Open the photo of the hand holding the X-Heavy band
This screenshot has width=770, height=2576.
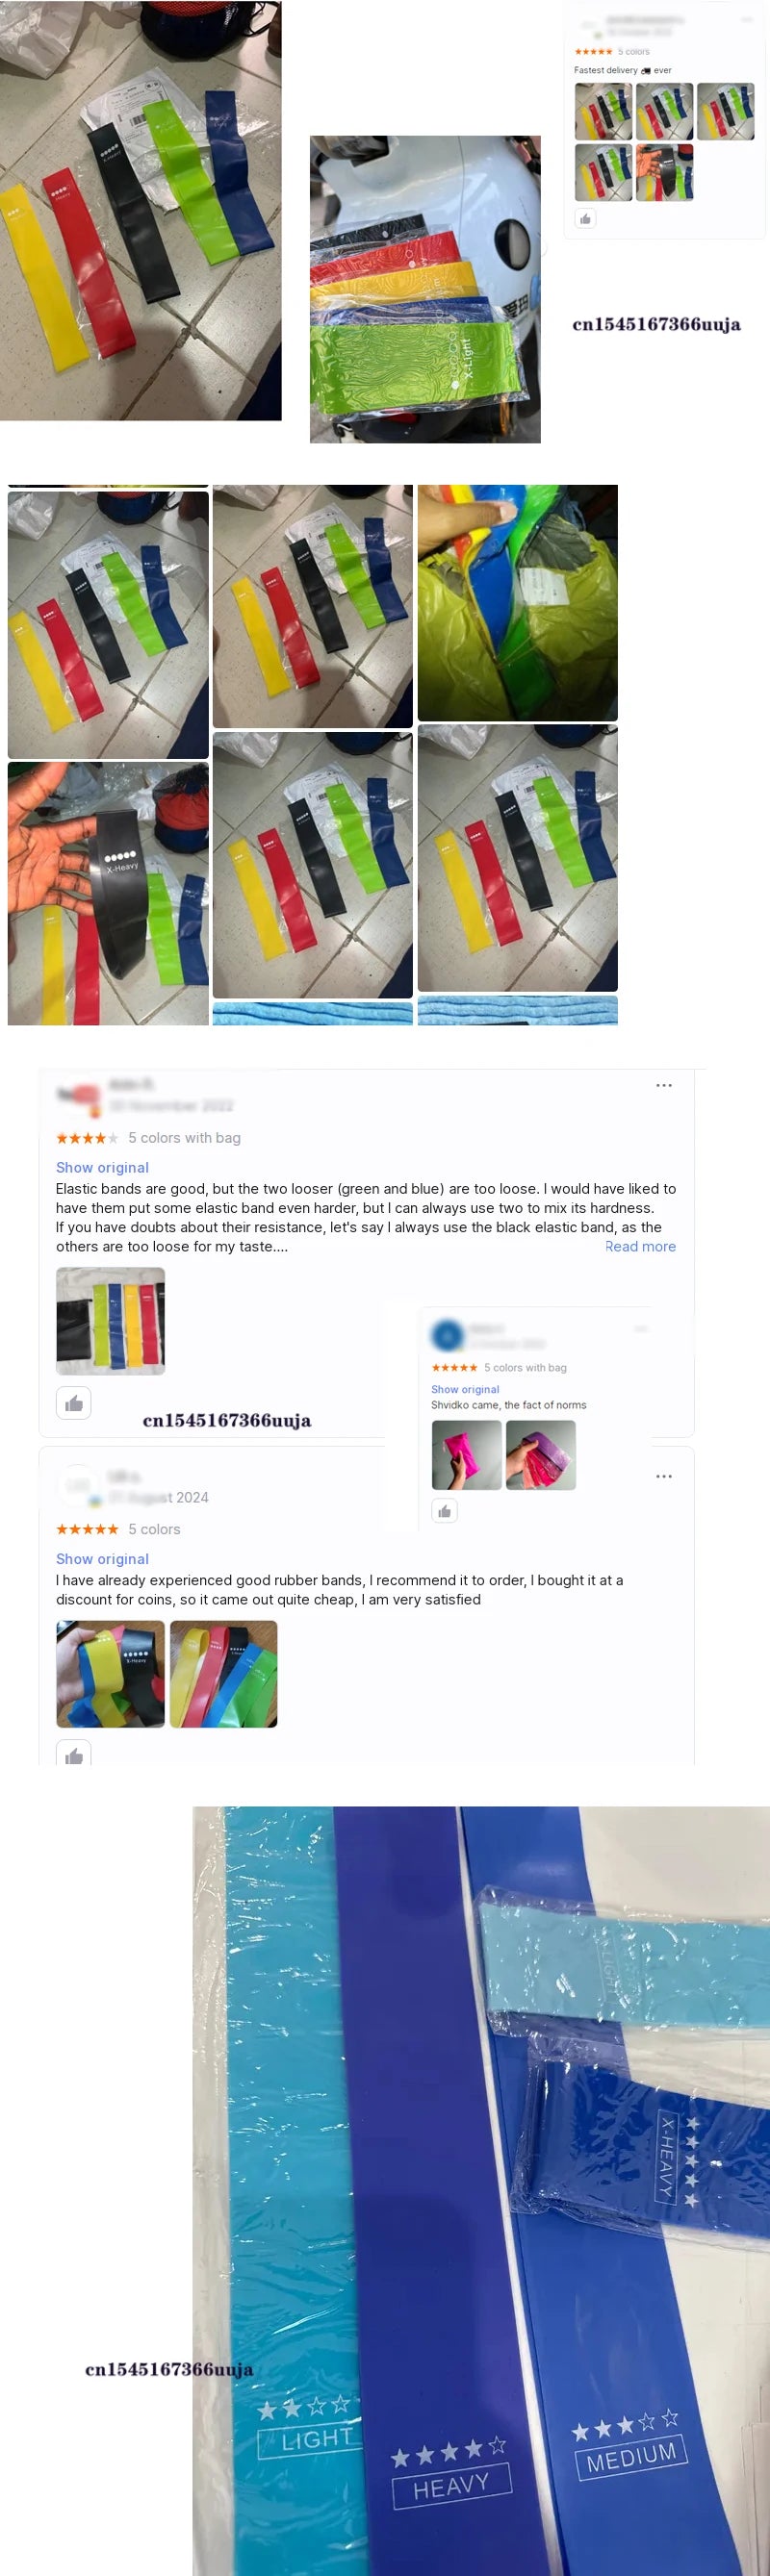108,893
